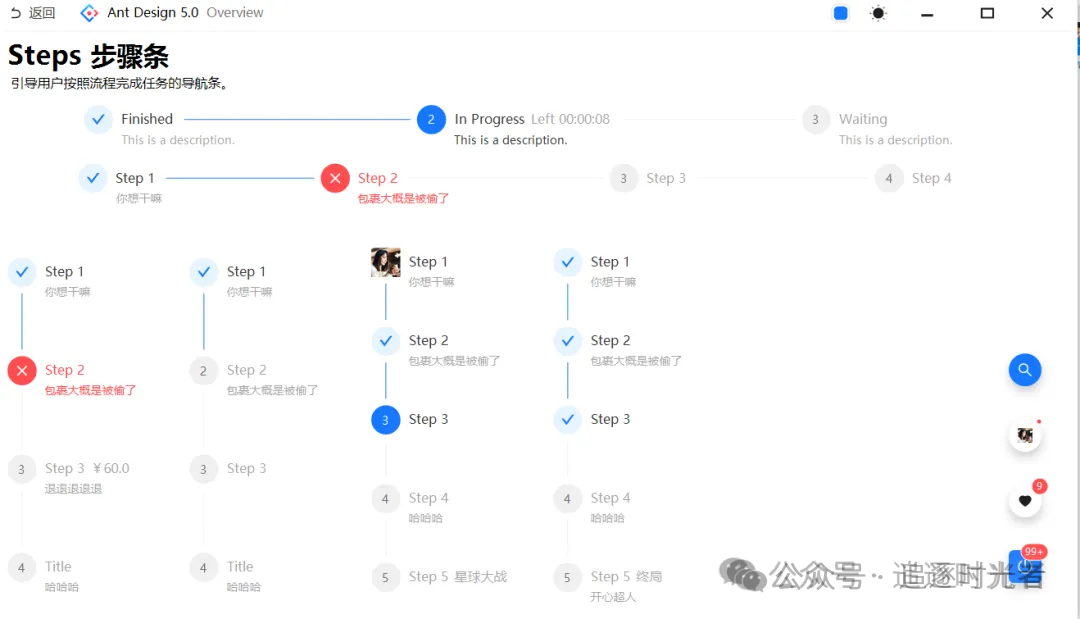This screenshot has width=1080, height=619.
Task: Click the red error icon in the vertical steps list
Action: (22, 370)
